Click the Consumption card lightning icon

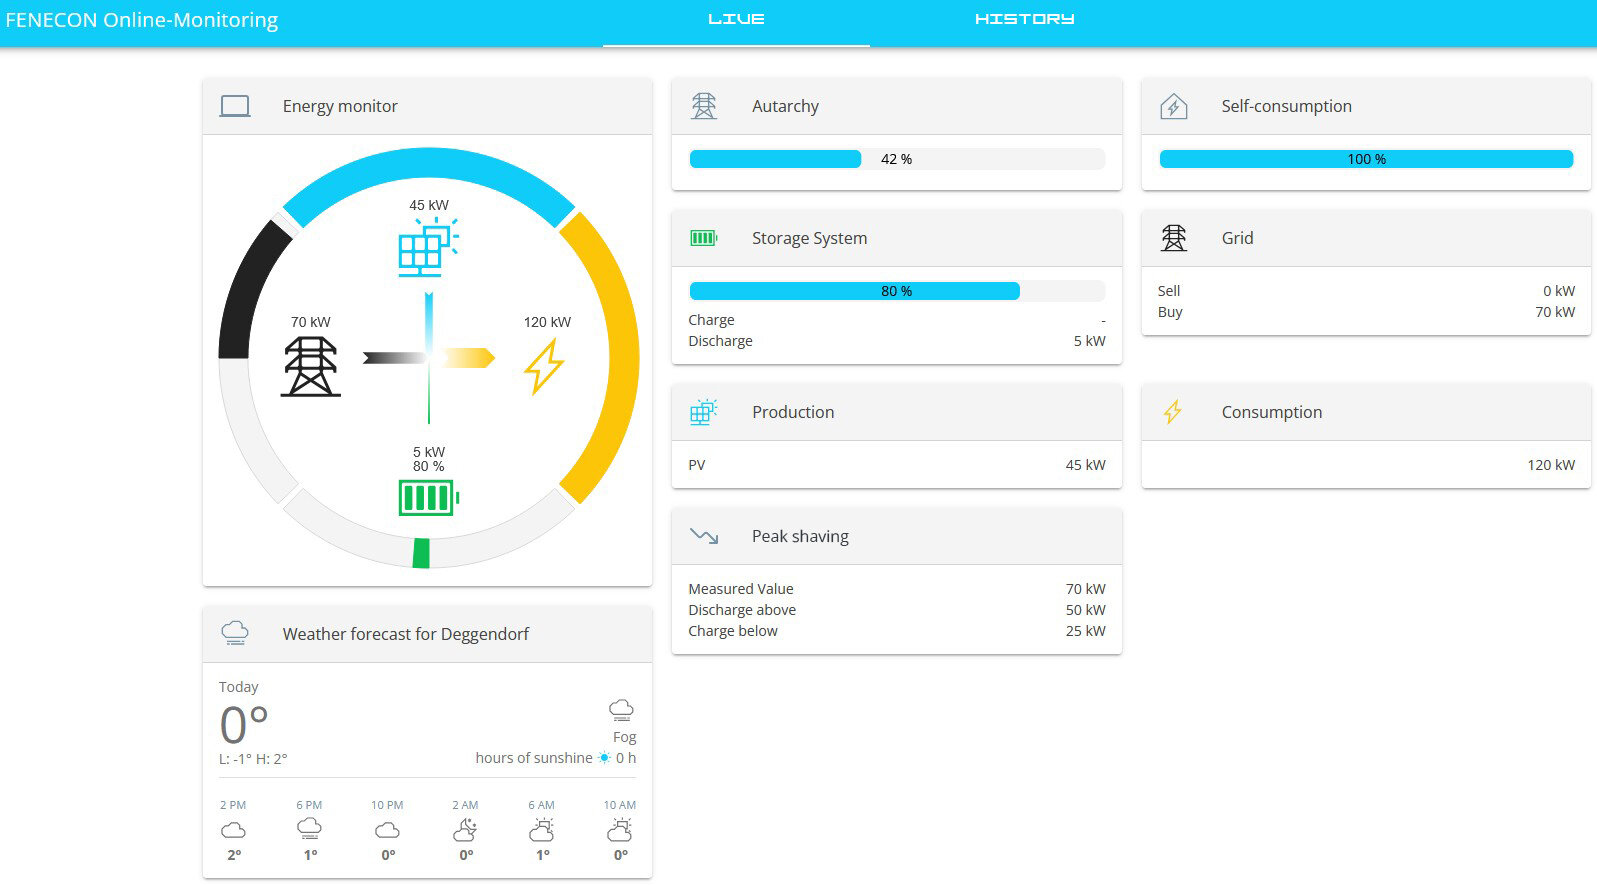[1173, 412]
